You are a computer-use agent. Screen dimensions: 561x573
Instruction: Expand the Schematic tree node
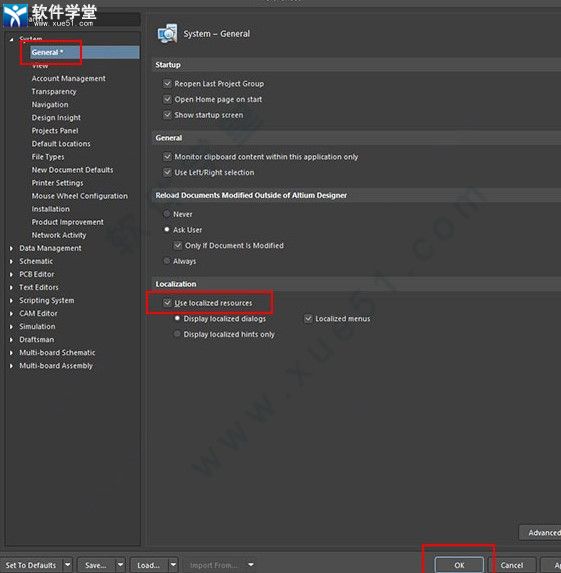pyautogui.click(x=11, y=262)
